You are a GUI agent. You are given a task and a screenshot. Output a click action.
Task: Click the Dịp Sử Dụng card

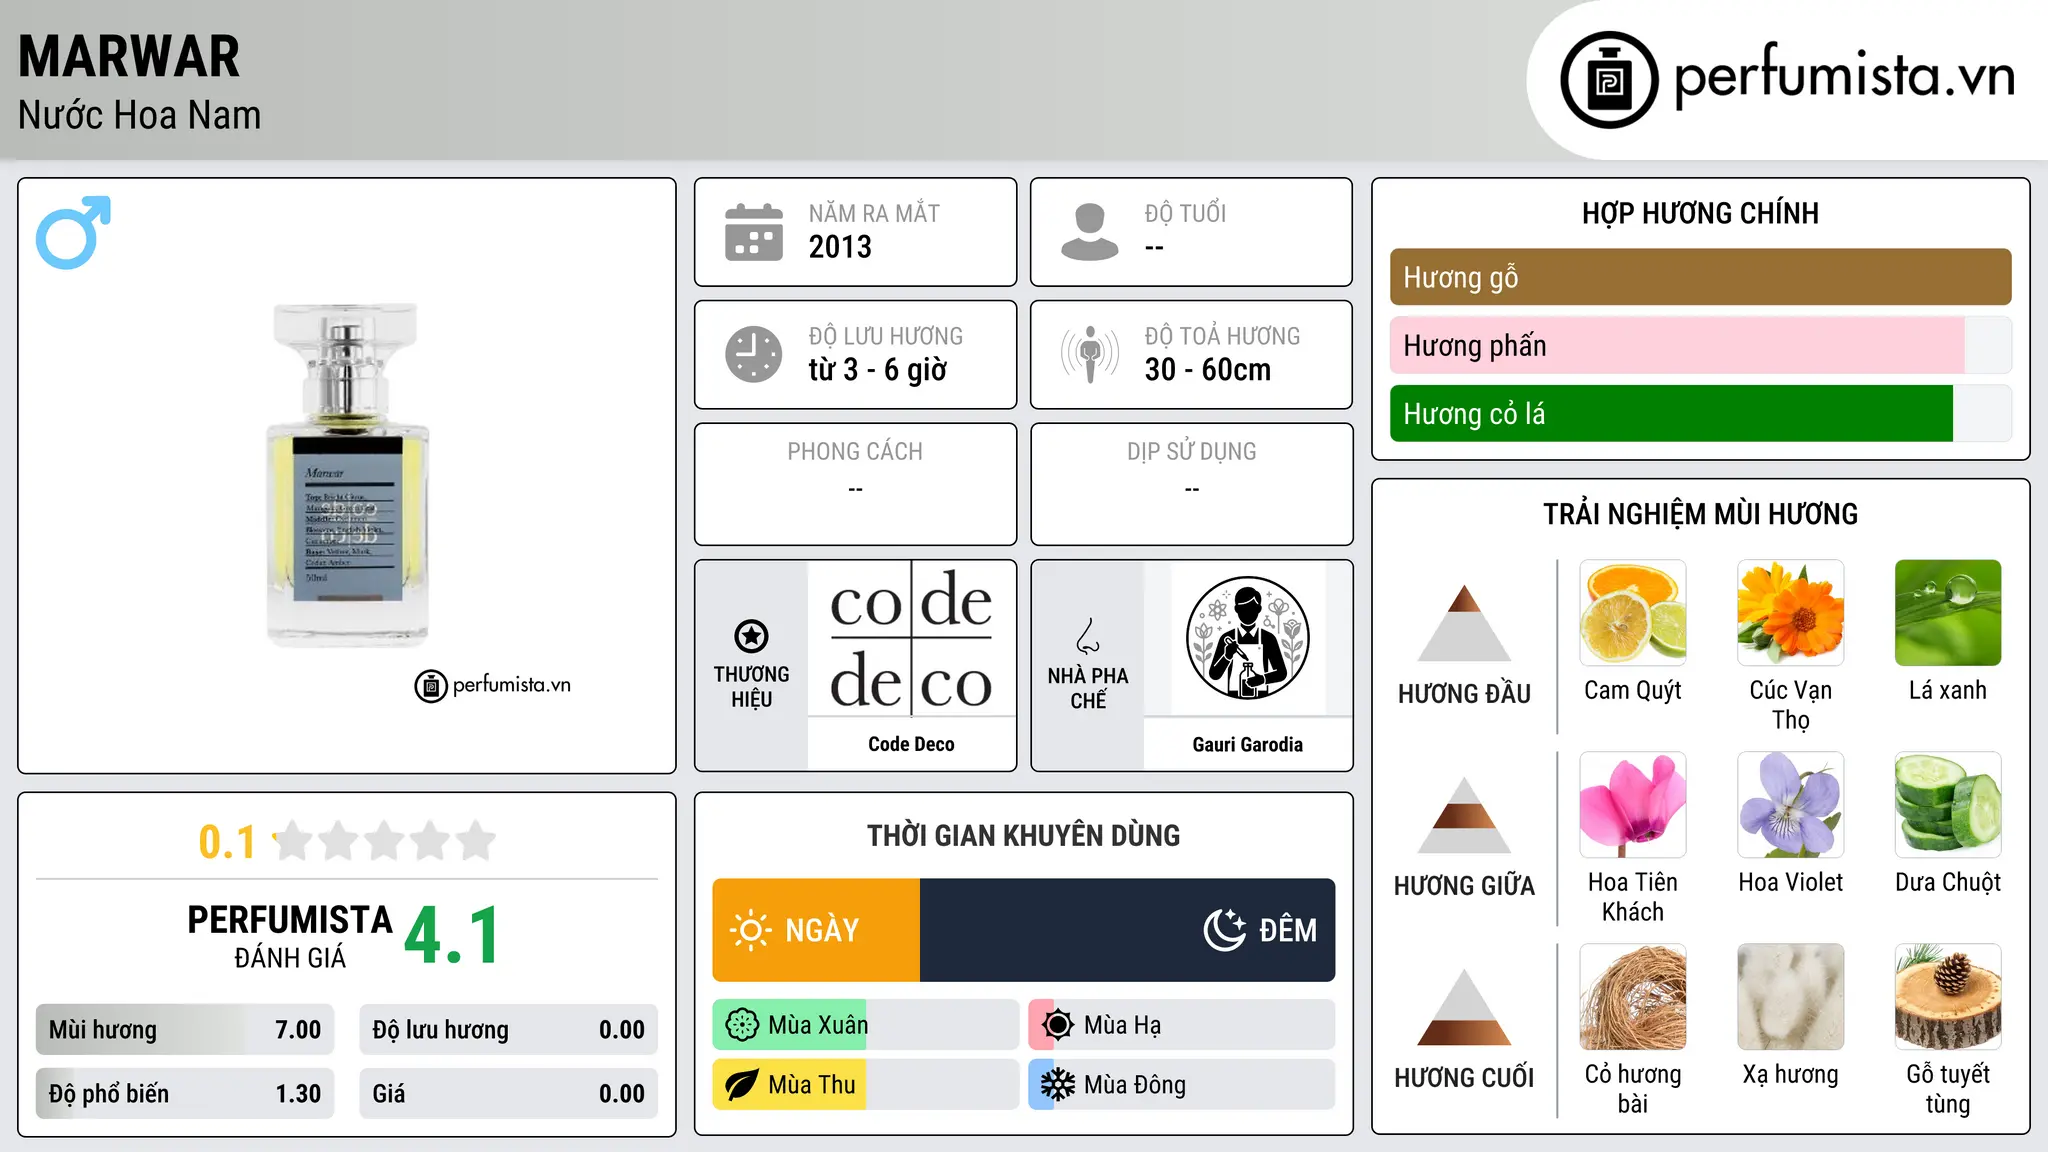(1191, 484)
